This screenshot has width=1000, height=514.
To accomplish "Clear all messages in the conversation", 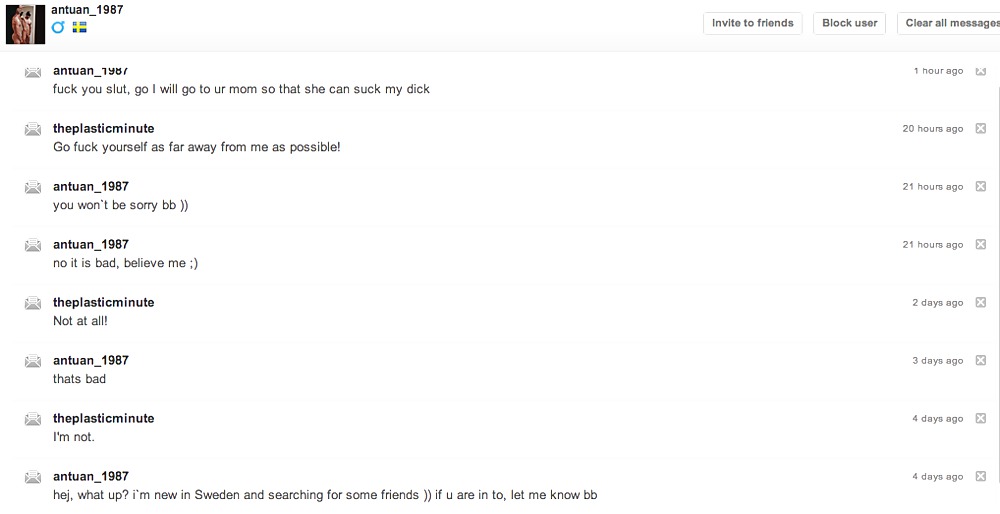I will [x=951, y=23].
